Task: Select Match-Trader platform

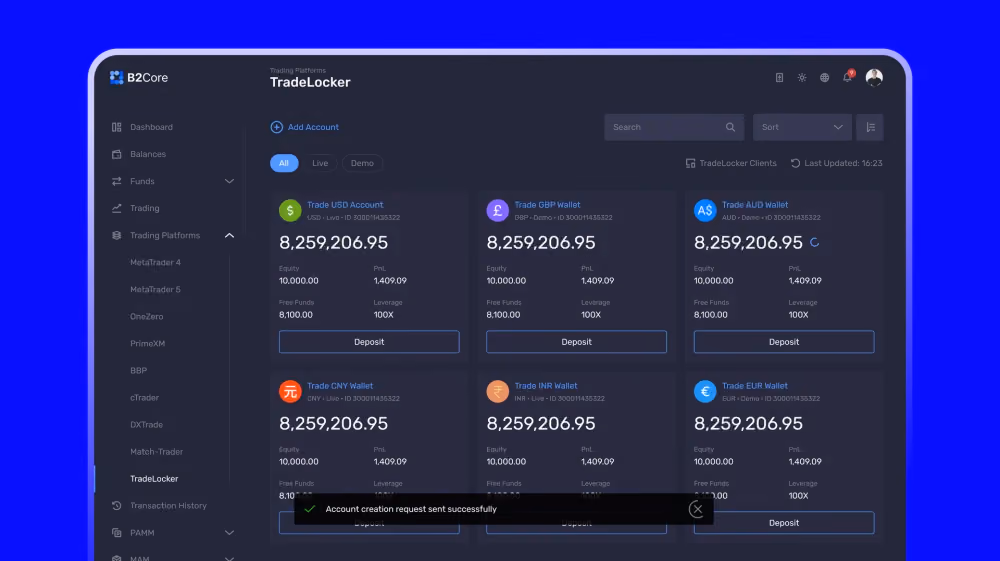Action: [156, 451]
